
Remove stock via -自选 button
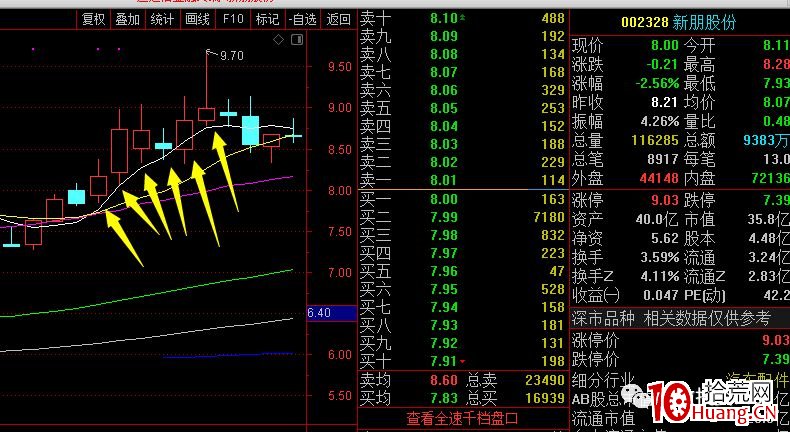(303, 20)
